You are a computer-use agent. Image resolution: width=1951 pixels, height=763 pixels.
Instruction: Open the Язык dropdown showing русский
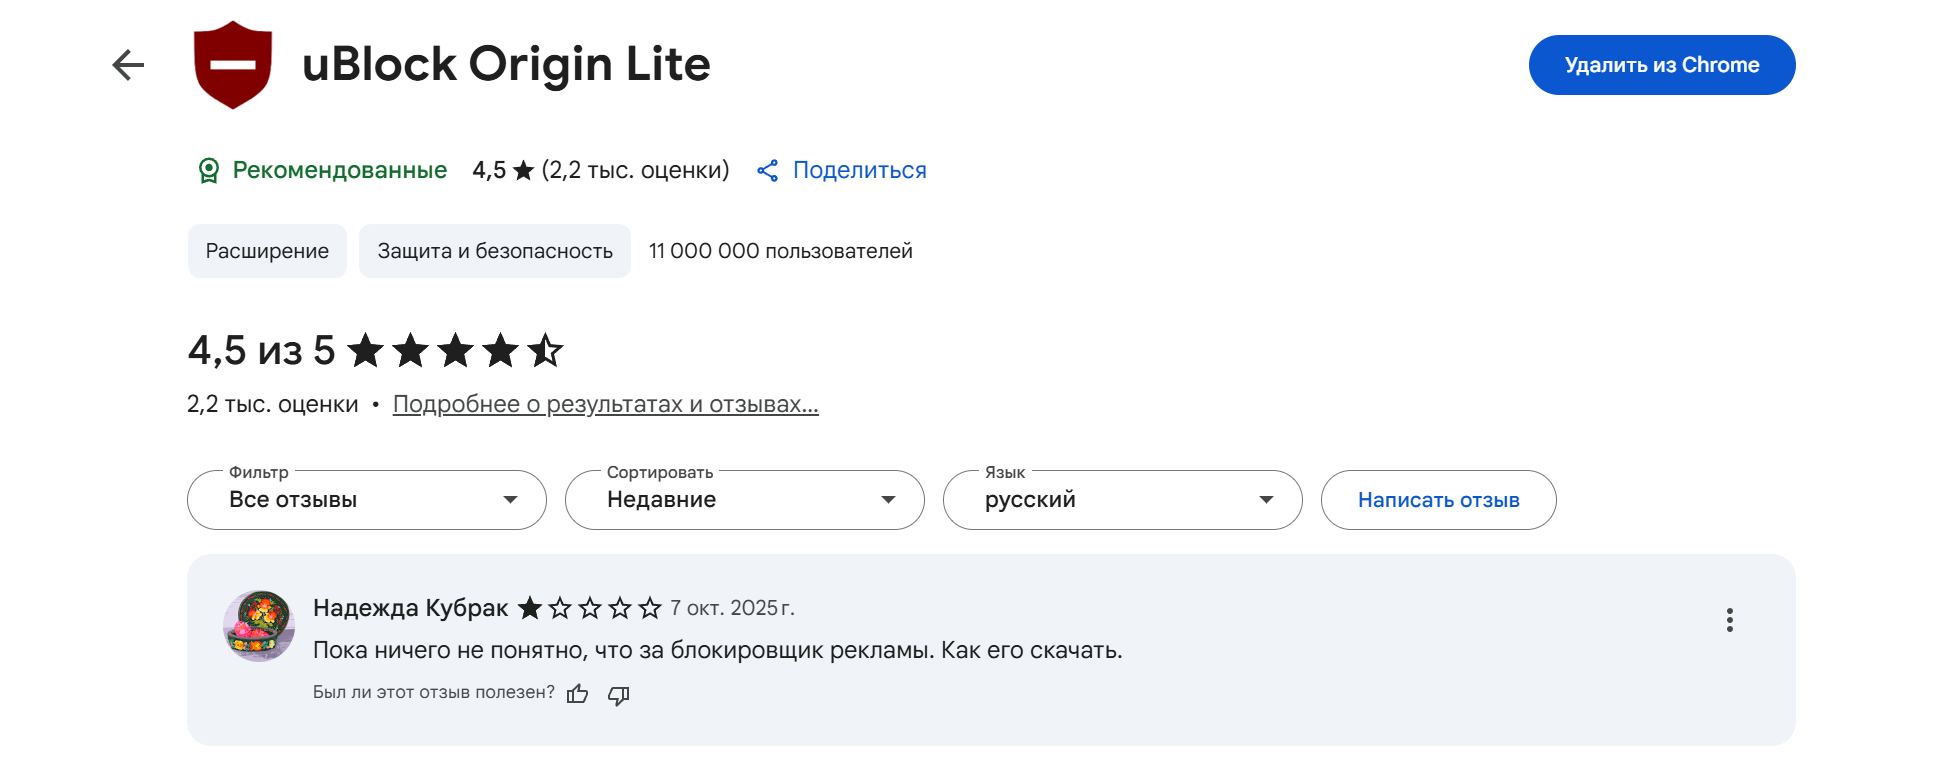pos(1122,500)
